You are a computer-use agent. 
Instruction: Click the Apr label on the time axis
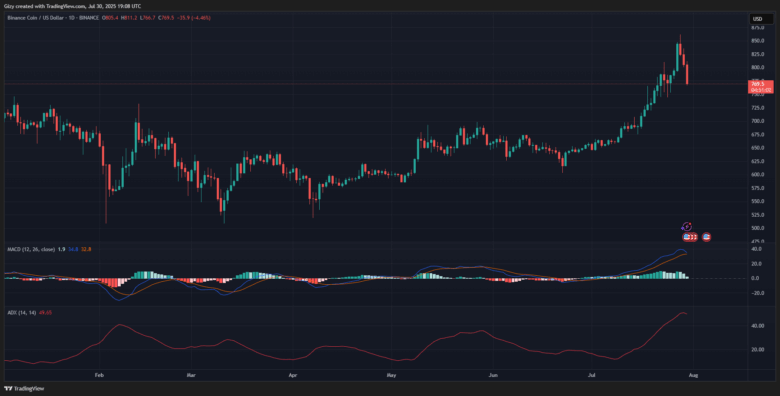(292, 375)
